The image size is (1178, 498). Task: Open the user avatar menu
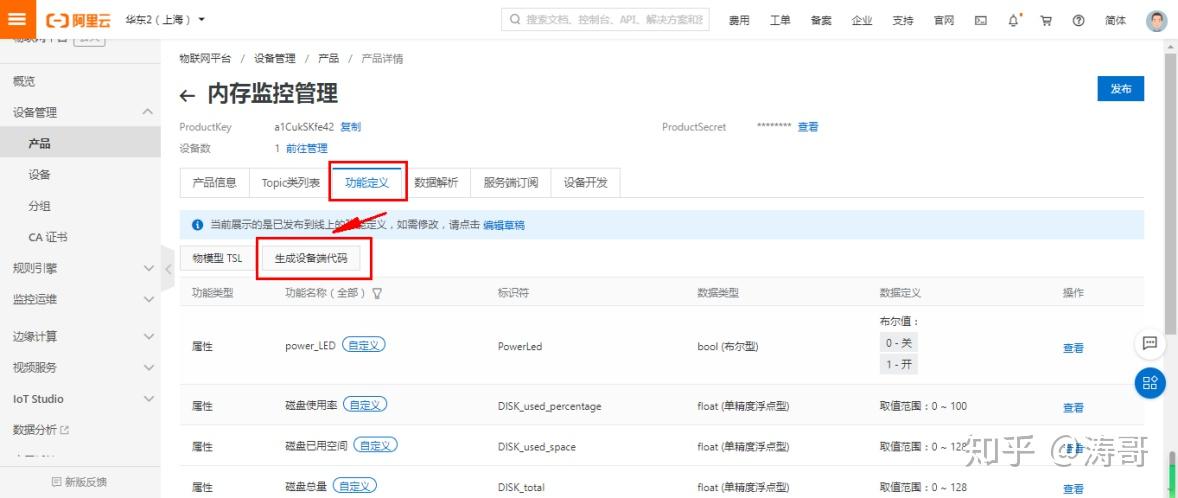pyautogui.click(x=1157, y=20)
